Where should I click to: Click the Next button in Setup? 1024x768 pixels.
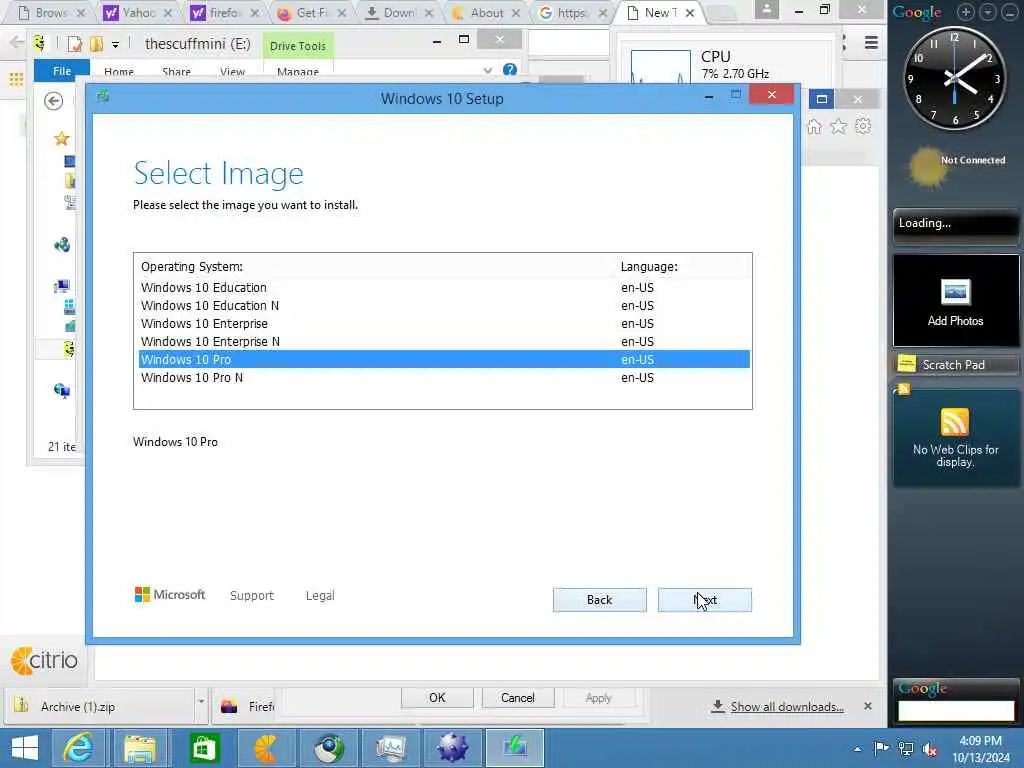(705, 600)
